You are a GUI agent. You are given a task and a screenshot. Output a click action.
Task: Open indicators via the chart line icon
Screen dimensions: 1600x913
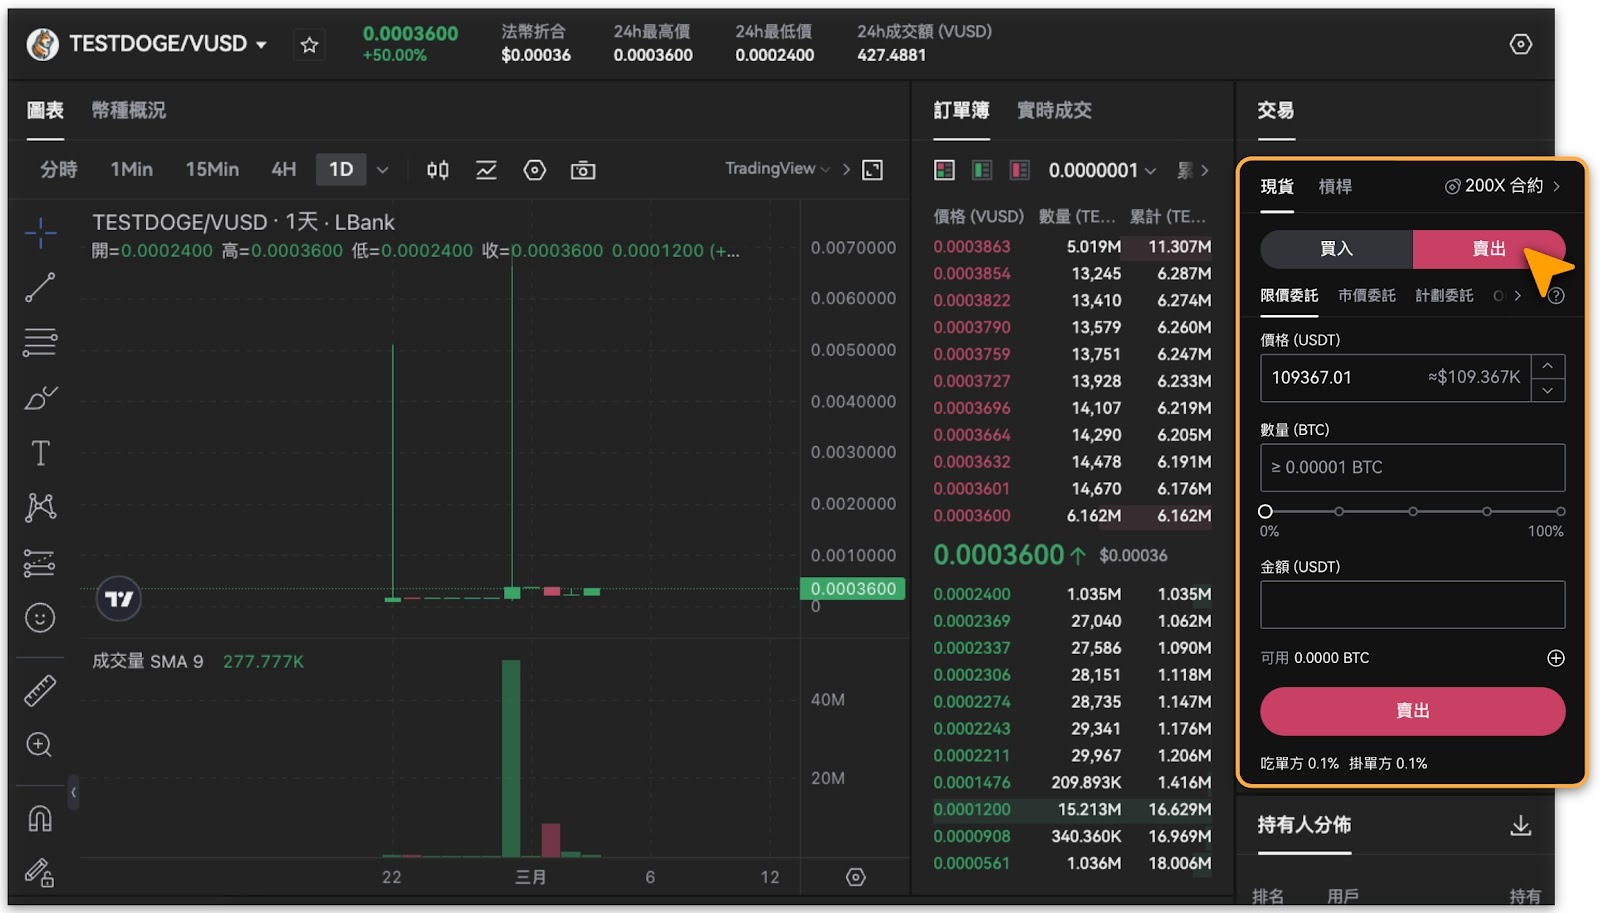pos(486,170)
